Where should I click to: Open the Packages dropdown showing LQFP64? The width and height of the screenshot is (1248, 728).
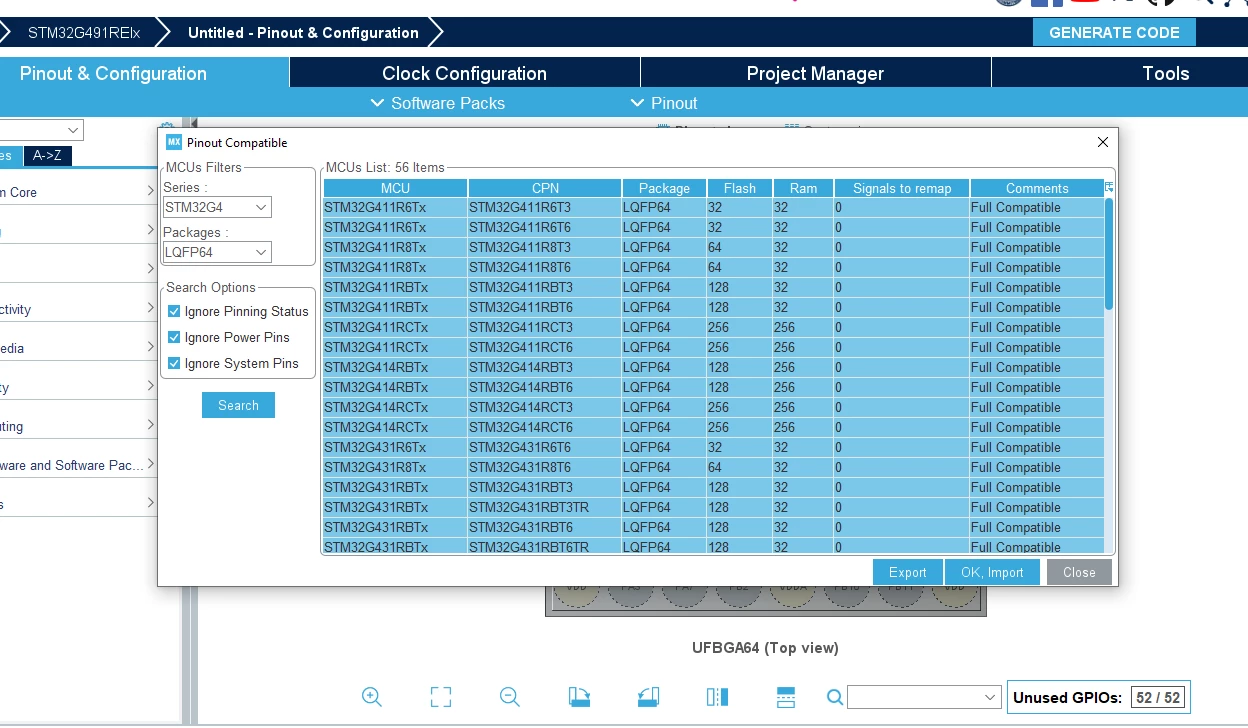pyautogui.click(x=217, y=252)
